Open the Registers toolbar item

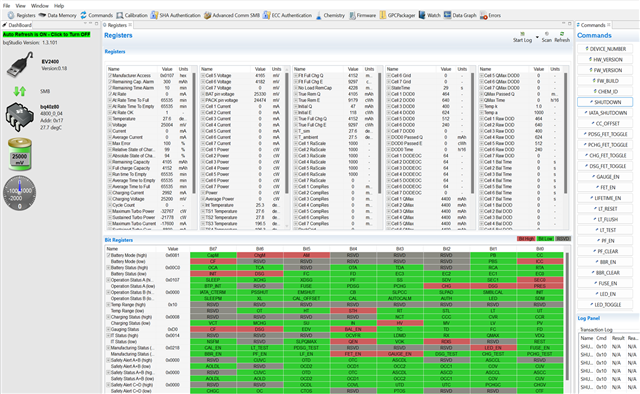click(x=21, y=16)
